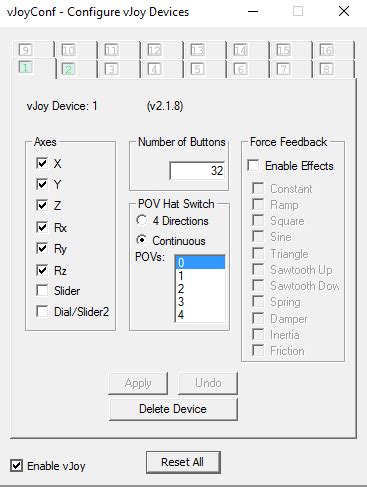The height and width of the screenshot is (487, 367).
Task: Pick 4 in the POVs list
Action: (200, 315)
